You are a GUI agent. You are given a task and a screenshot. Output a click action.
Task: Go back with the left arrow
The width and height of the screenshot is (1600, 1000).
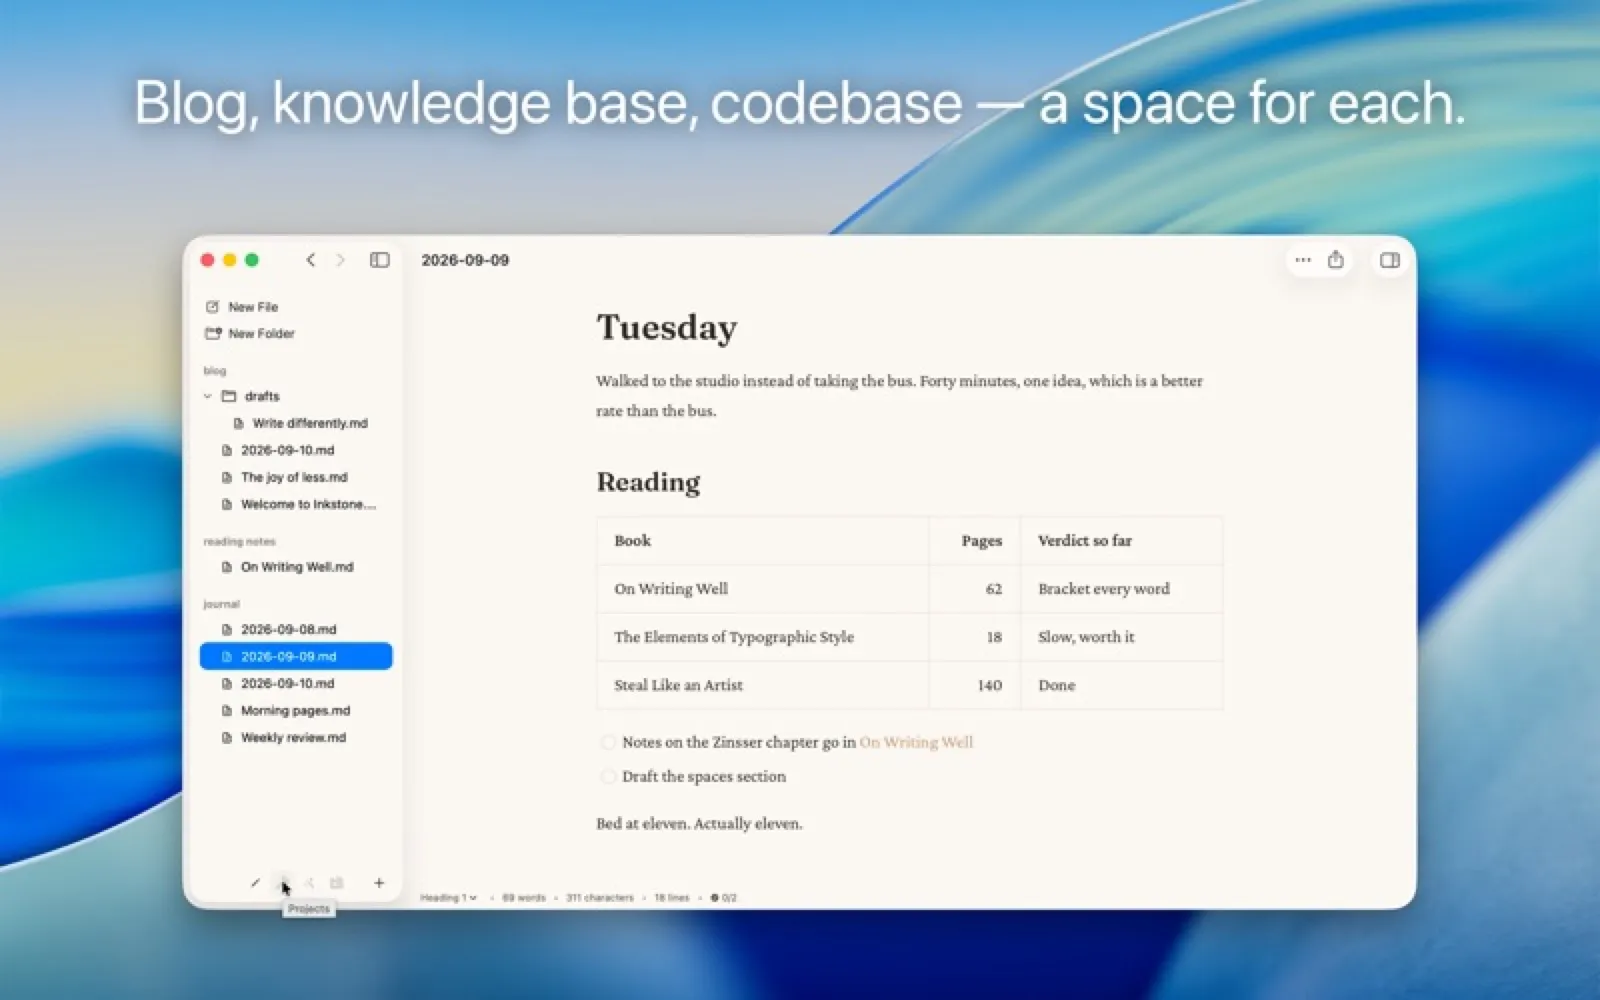[x=311, y=260]
